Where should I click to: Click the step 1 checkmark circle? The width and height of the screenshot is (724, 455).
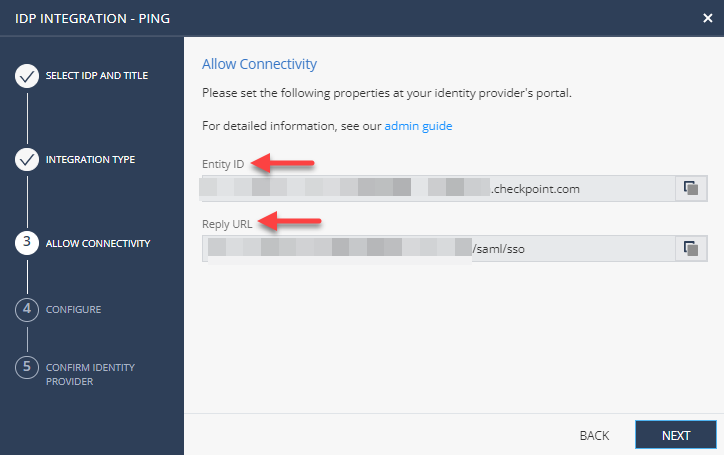click(28, 77)
